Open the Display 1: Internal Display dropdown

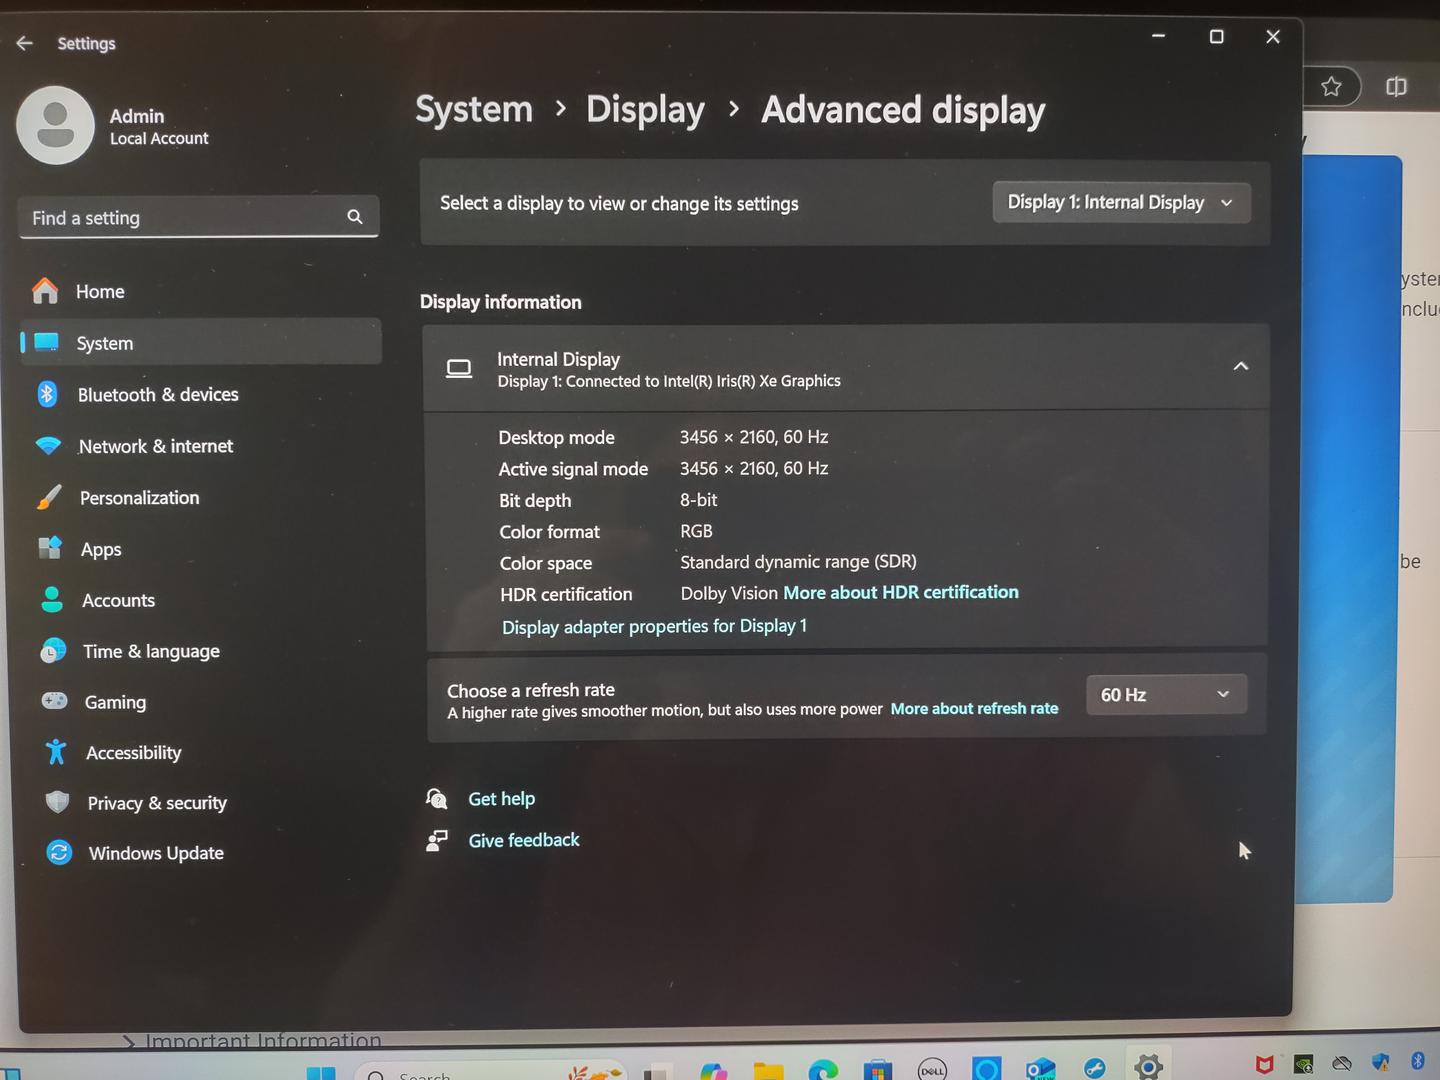click(1120, 203)
